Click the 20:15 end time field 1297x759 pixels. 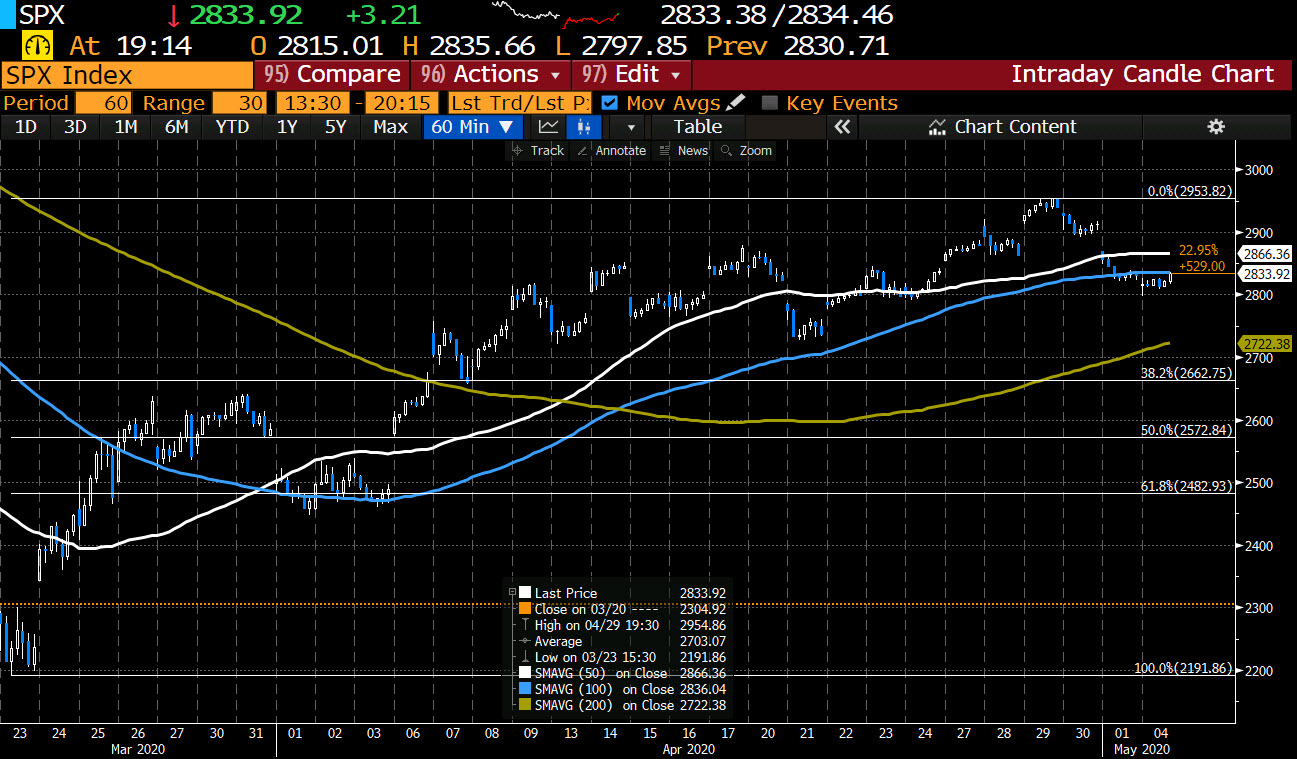pyautogui.click(x=403, y=103)
